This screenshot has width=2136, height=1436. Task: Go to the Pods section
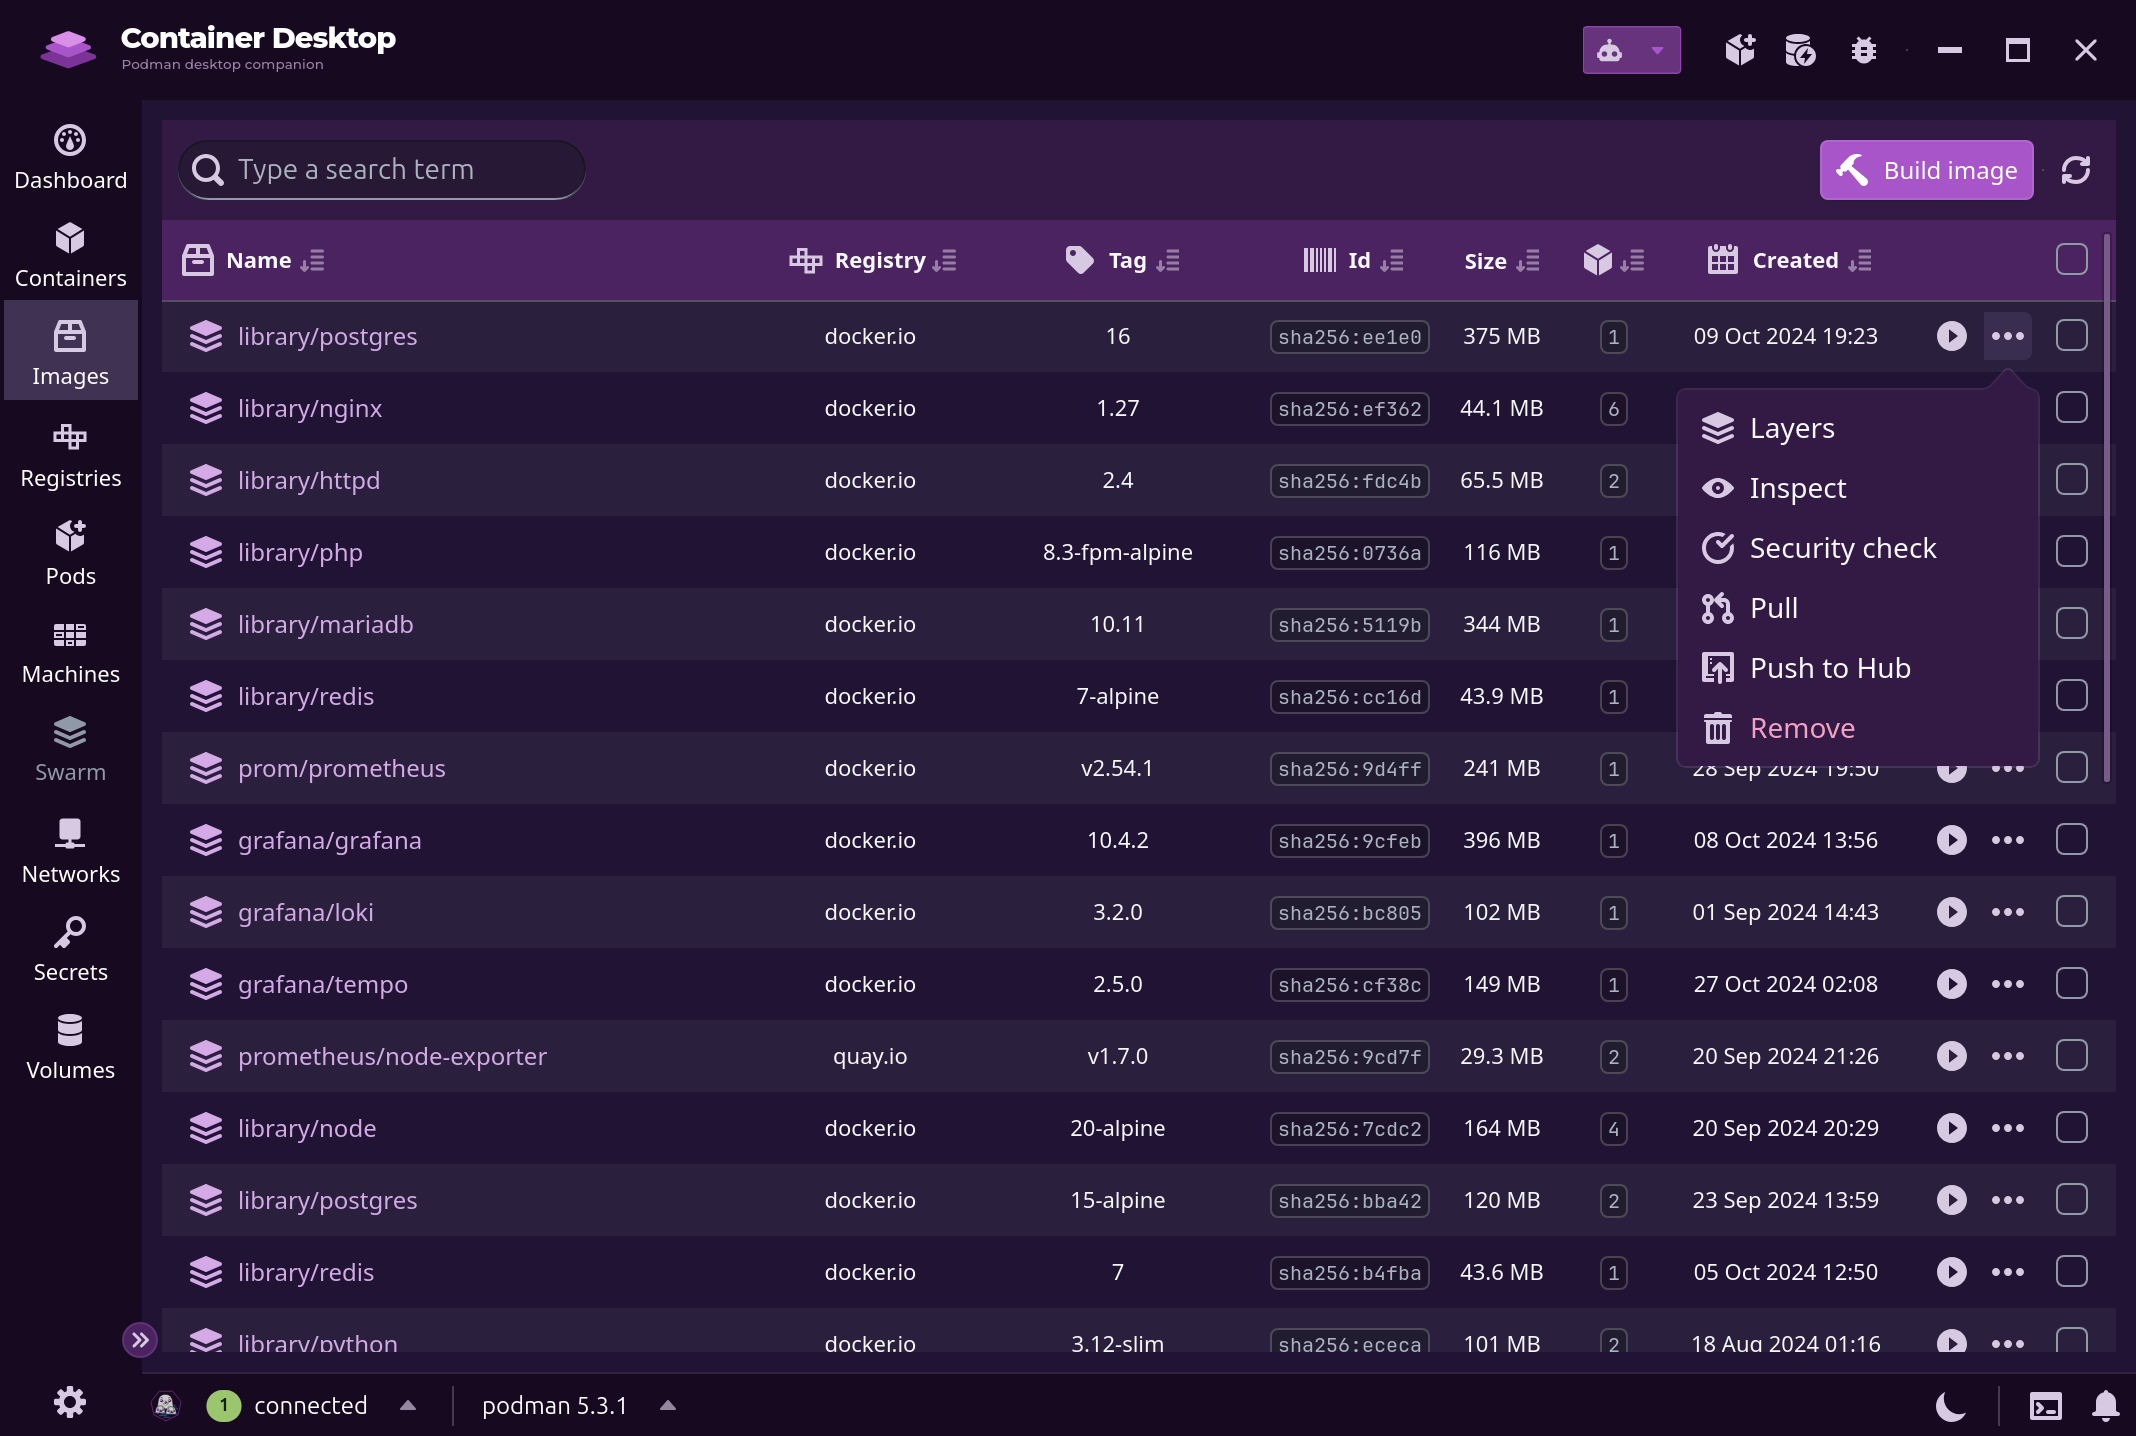tap(70, 554)
